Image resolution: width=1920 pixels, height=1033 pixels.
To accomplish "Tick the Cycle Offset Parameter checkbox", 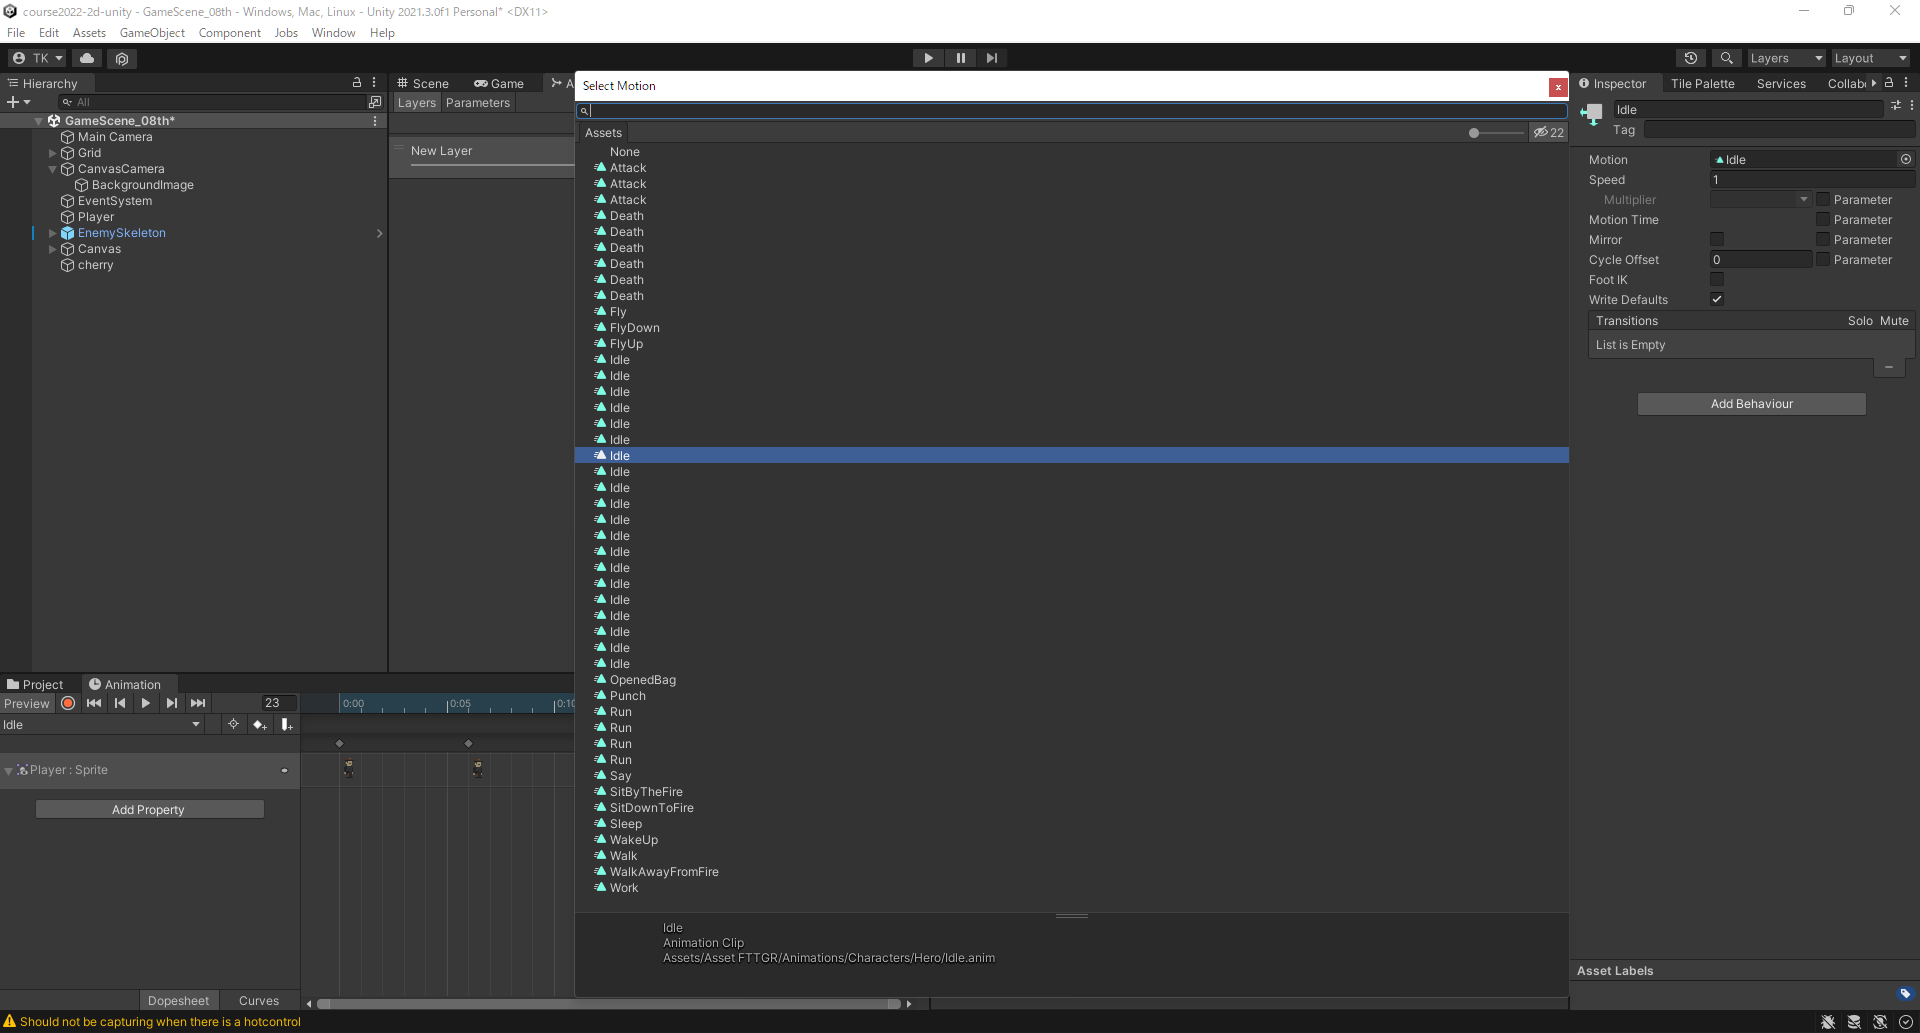I will click(1823, 259).
